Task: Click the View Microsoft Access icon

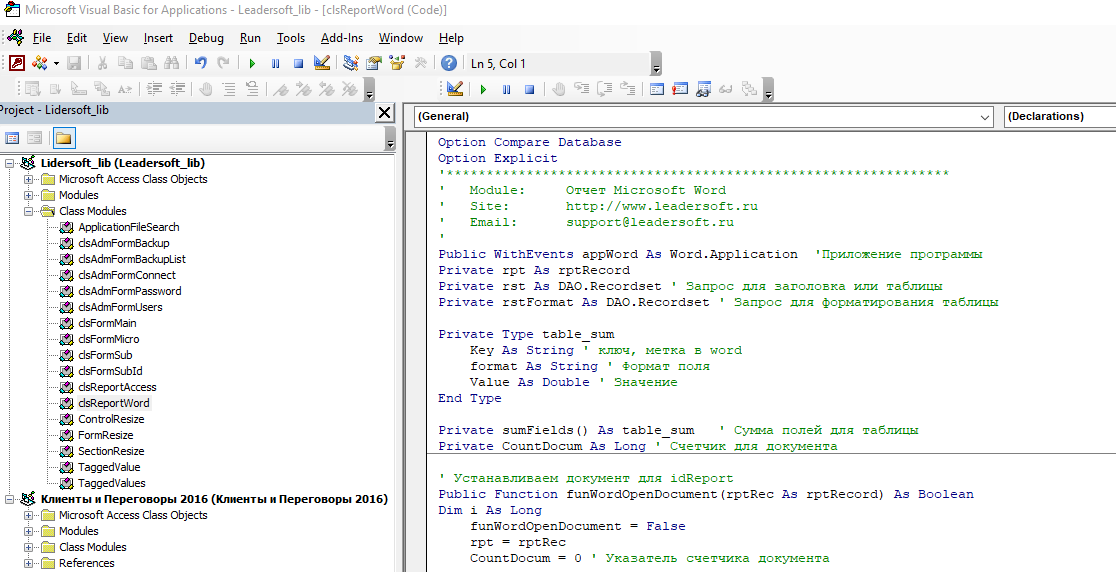Action: coord(17,63)
